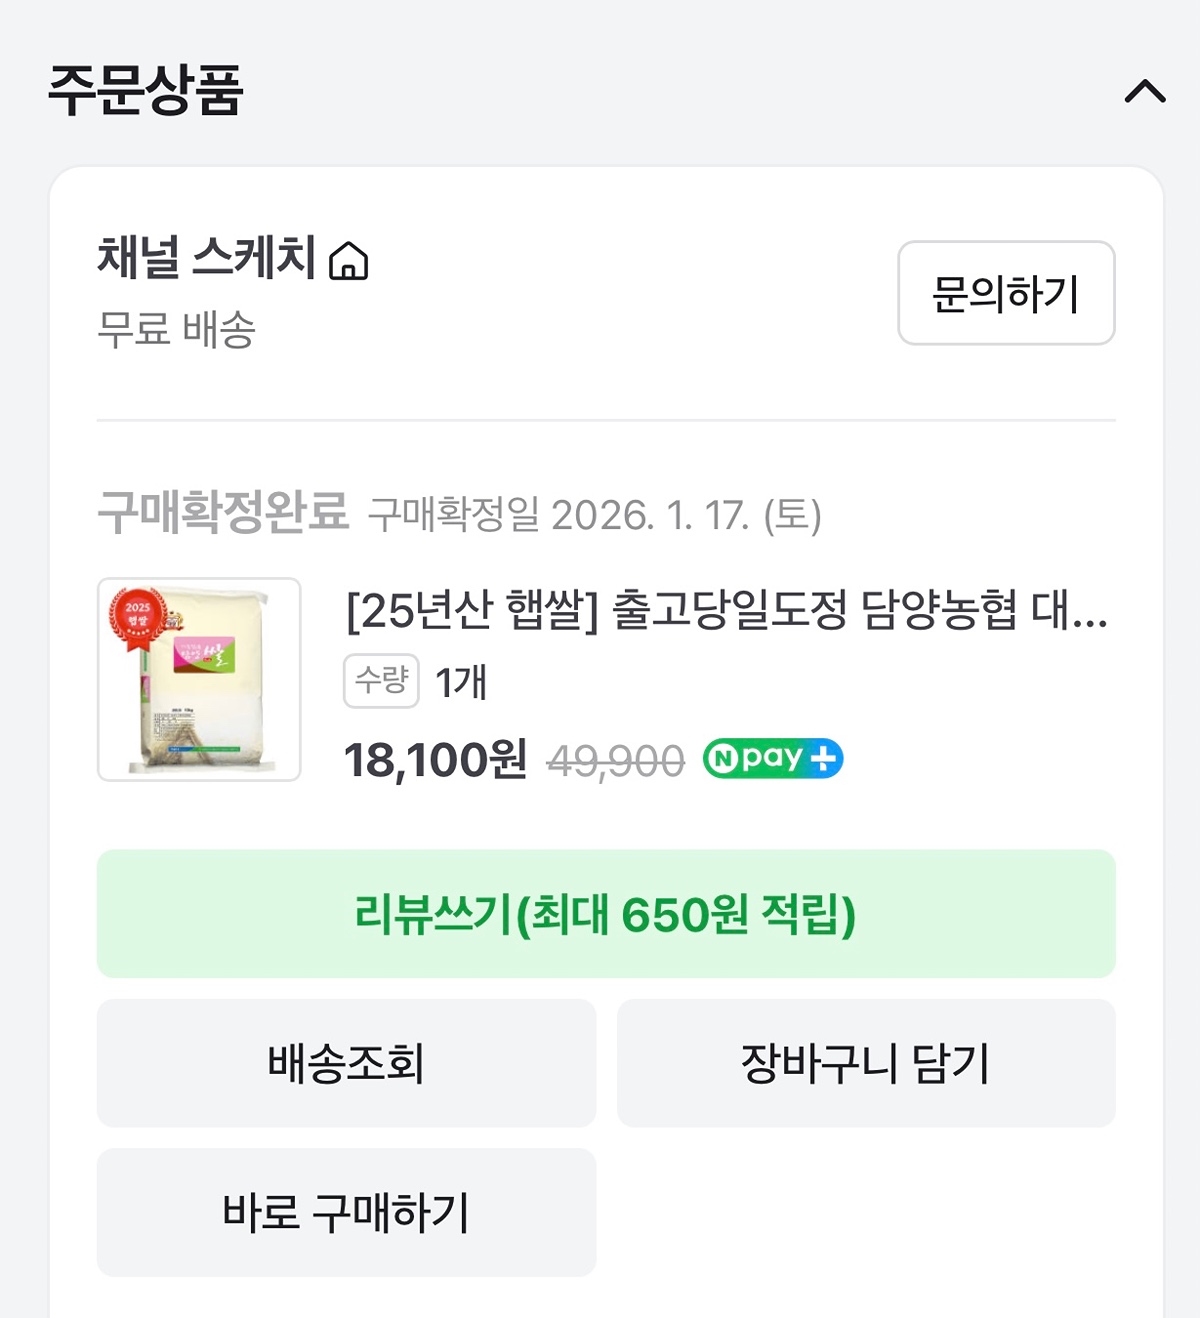This screenshot has height=1318, width=1200.
Task: Click the 수량 quantity badge
Action: [x=381, y=681]
